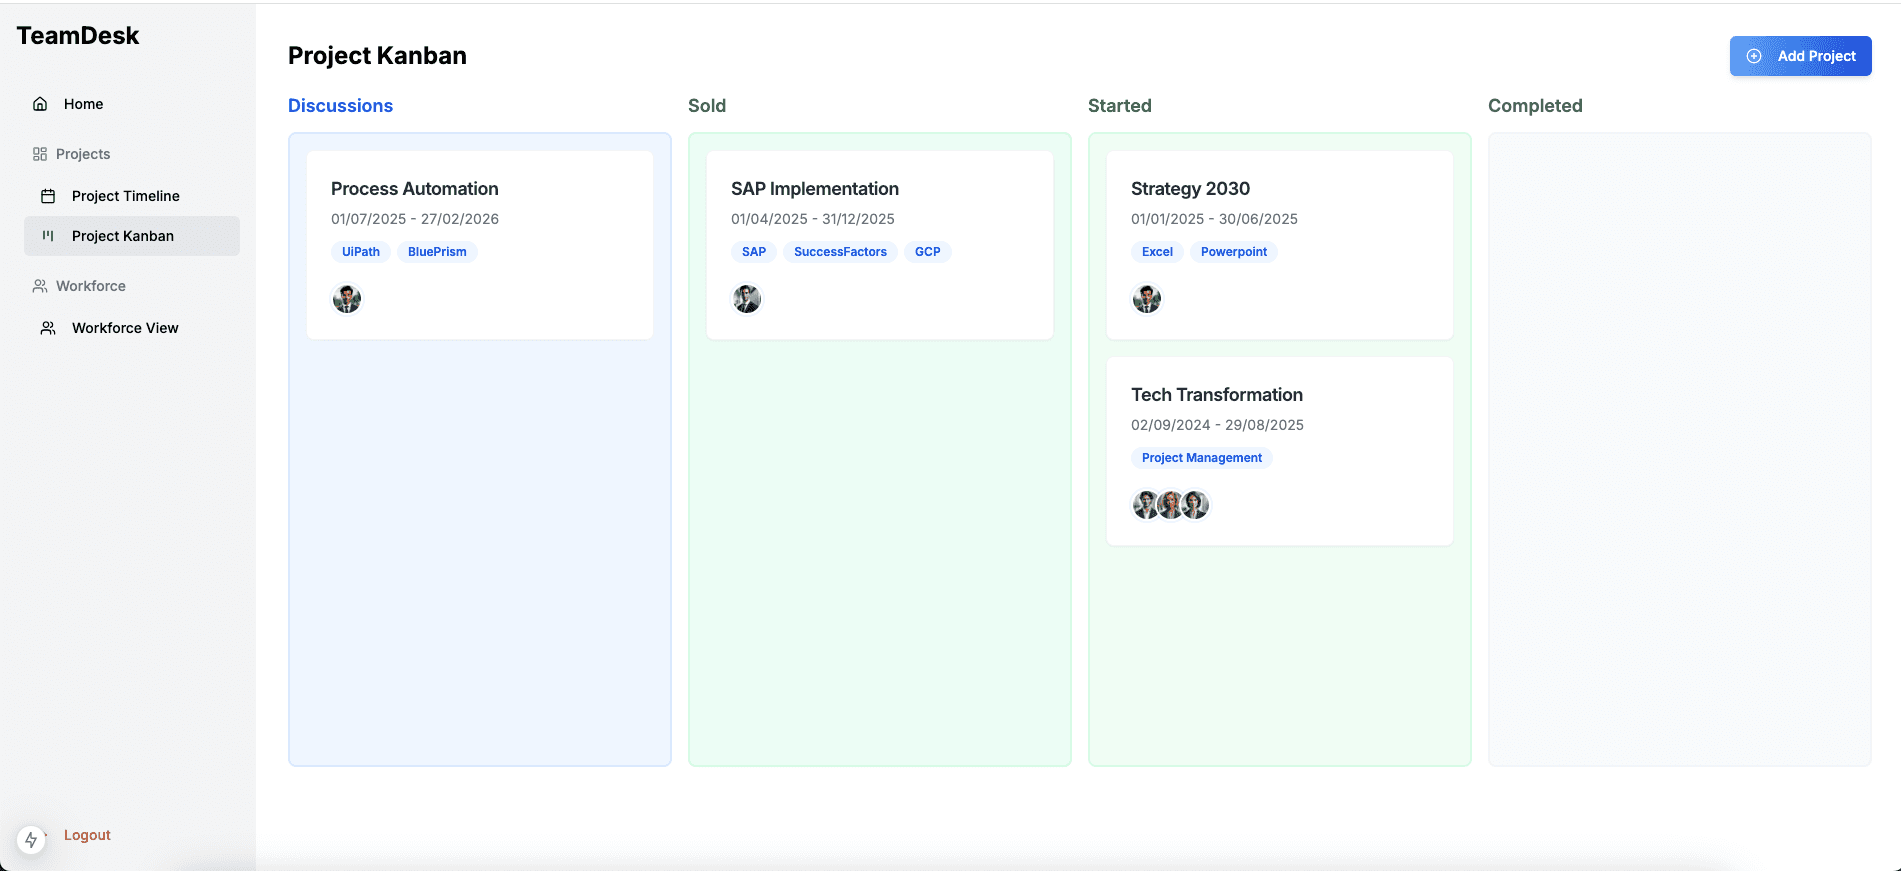Click the lightning bolt badge icon
This screenshot has width=1901, height=871.
(x=31, y=840)
